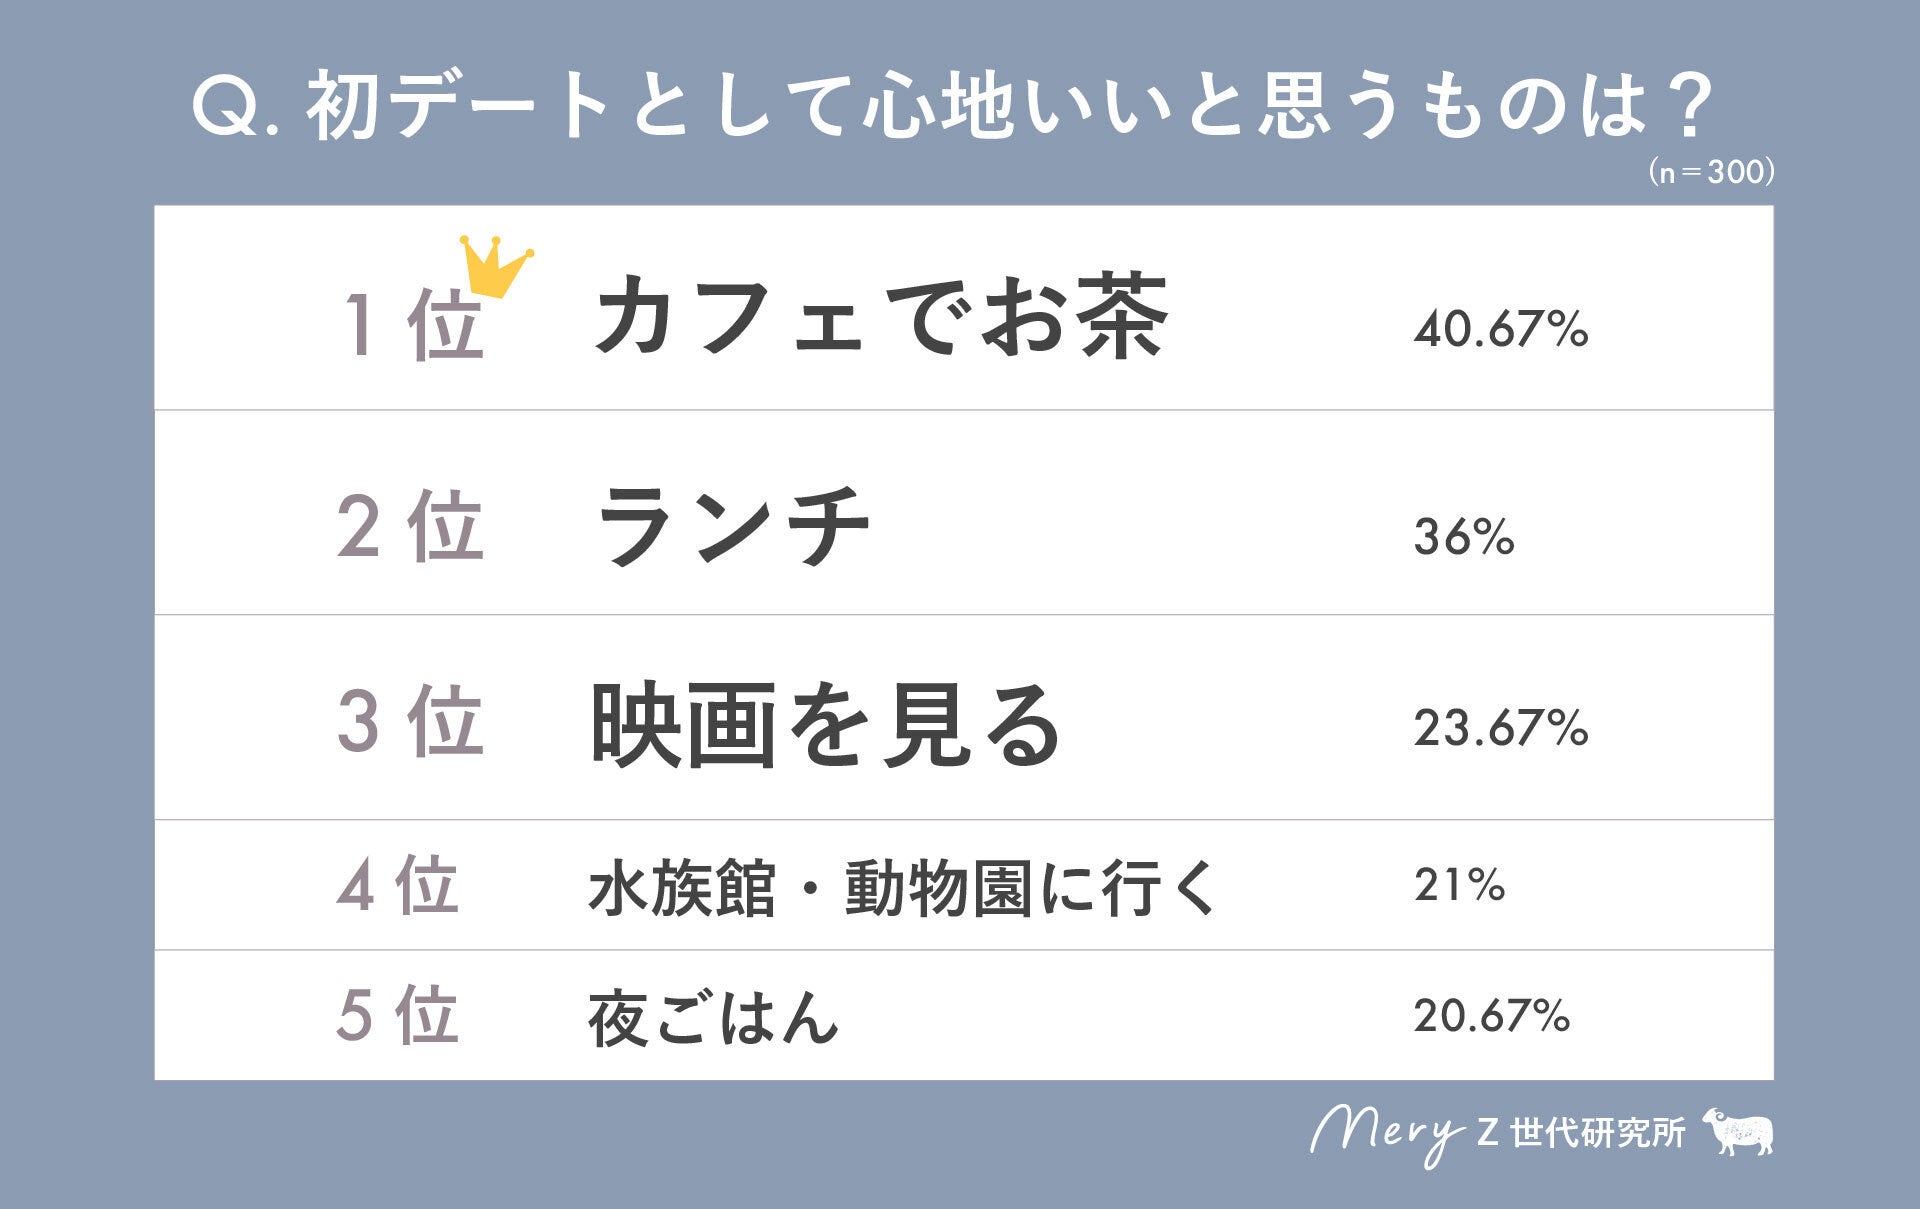Click the yellow crown icon
This screenshot has height=1209, width=1920.
click(495, 266)
